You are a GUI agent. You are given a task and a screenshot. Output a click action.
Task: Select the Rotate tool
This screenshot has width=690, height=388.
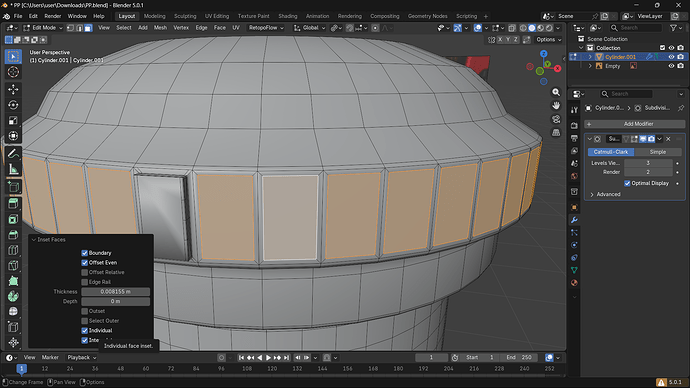[x=13, y=105]
